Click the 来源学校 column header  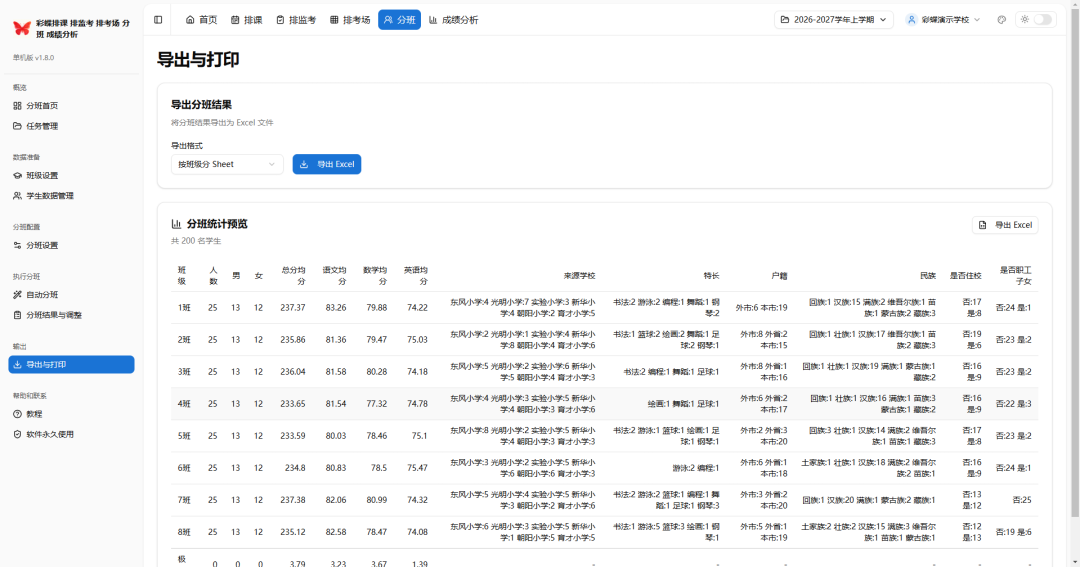coord(579,276)
